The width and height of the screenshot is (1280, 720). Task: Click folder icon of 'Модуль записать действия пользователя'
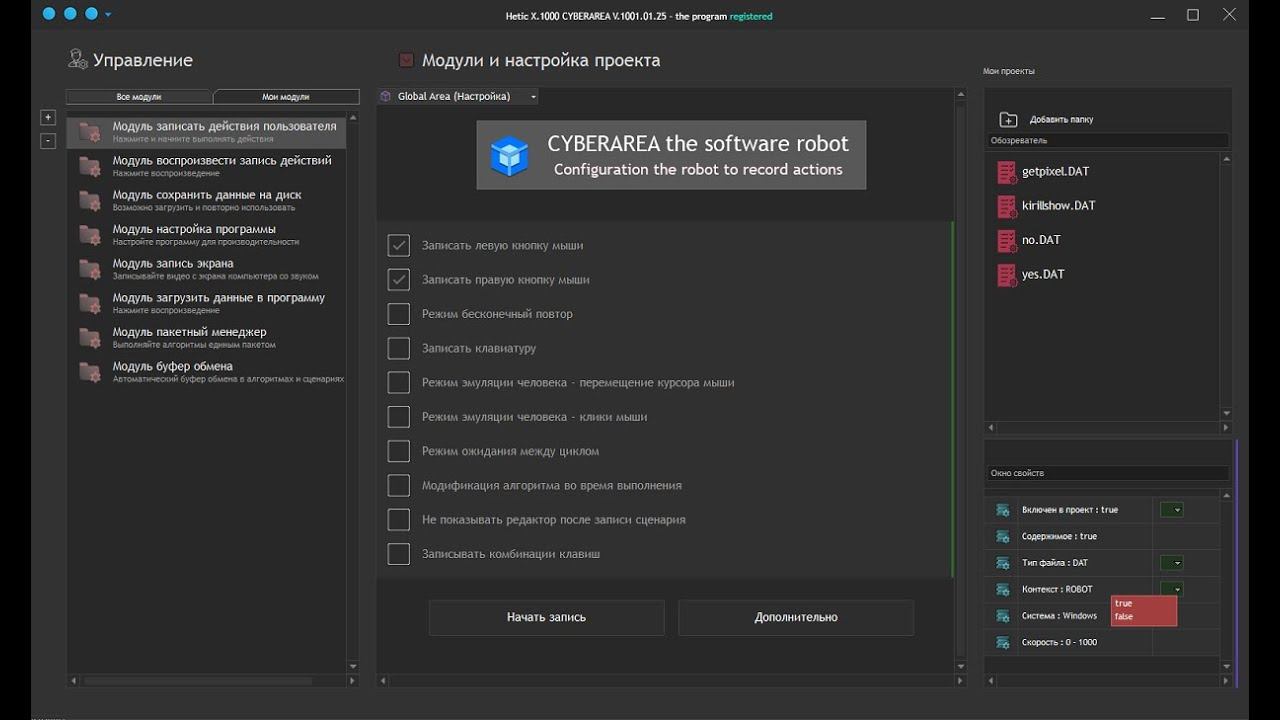coord(90,132)
